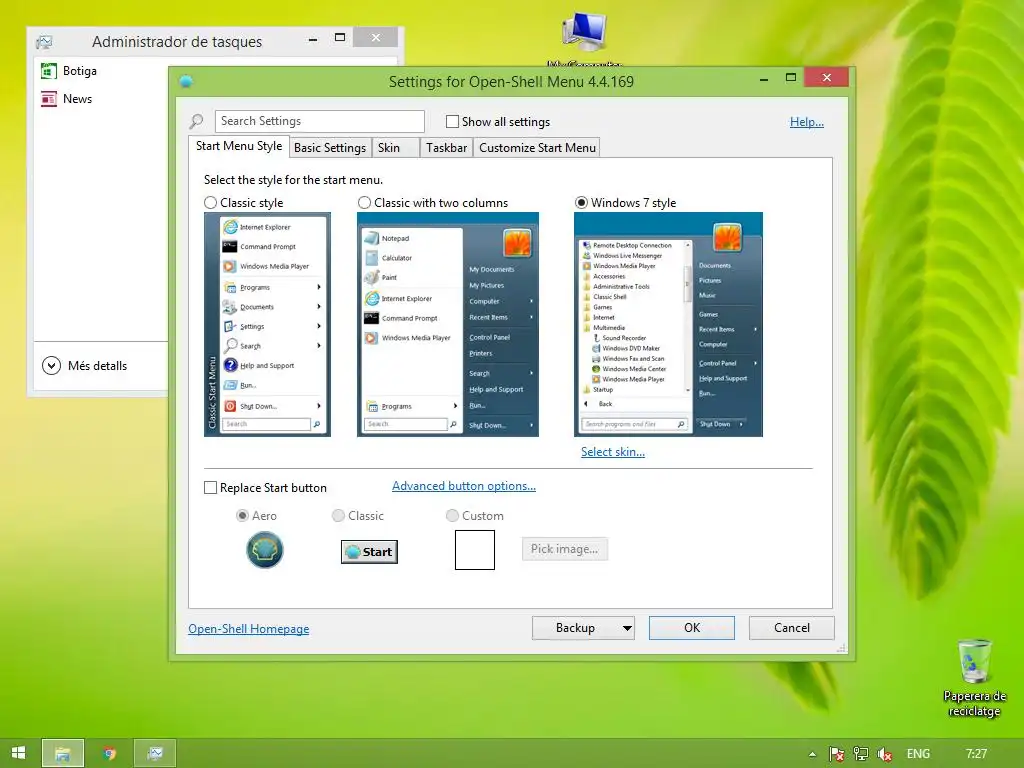This screenshot has height=768, width=1024.
Task: Click the two-column classic preview thumbnail
Action: pyautogui.click(x=448, y=325)
